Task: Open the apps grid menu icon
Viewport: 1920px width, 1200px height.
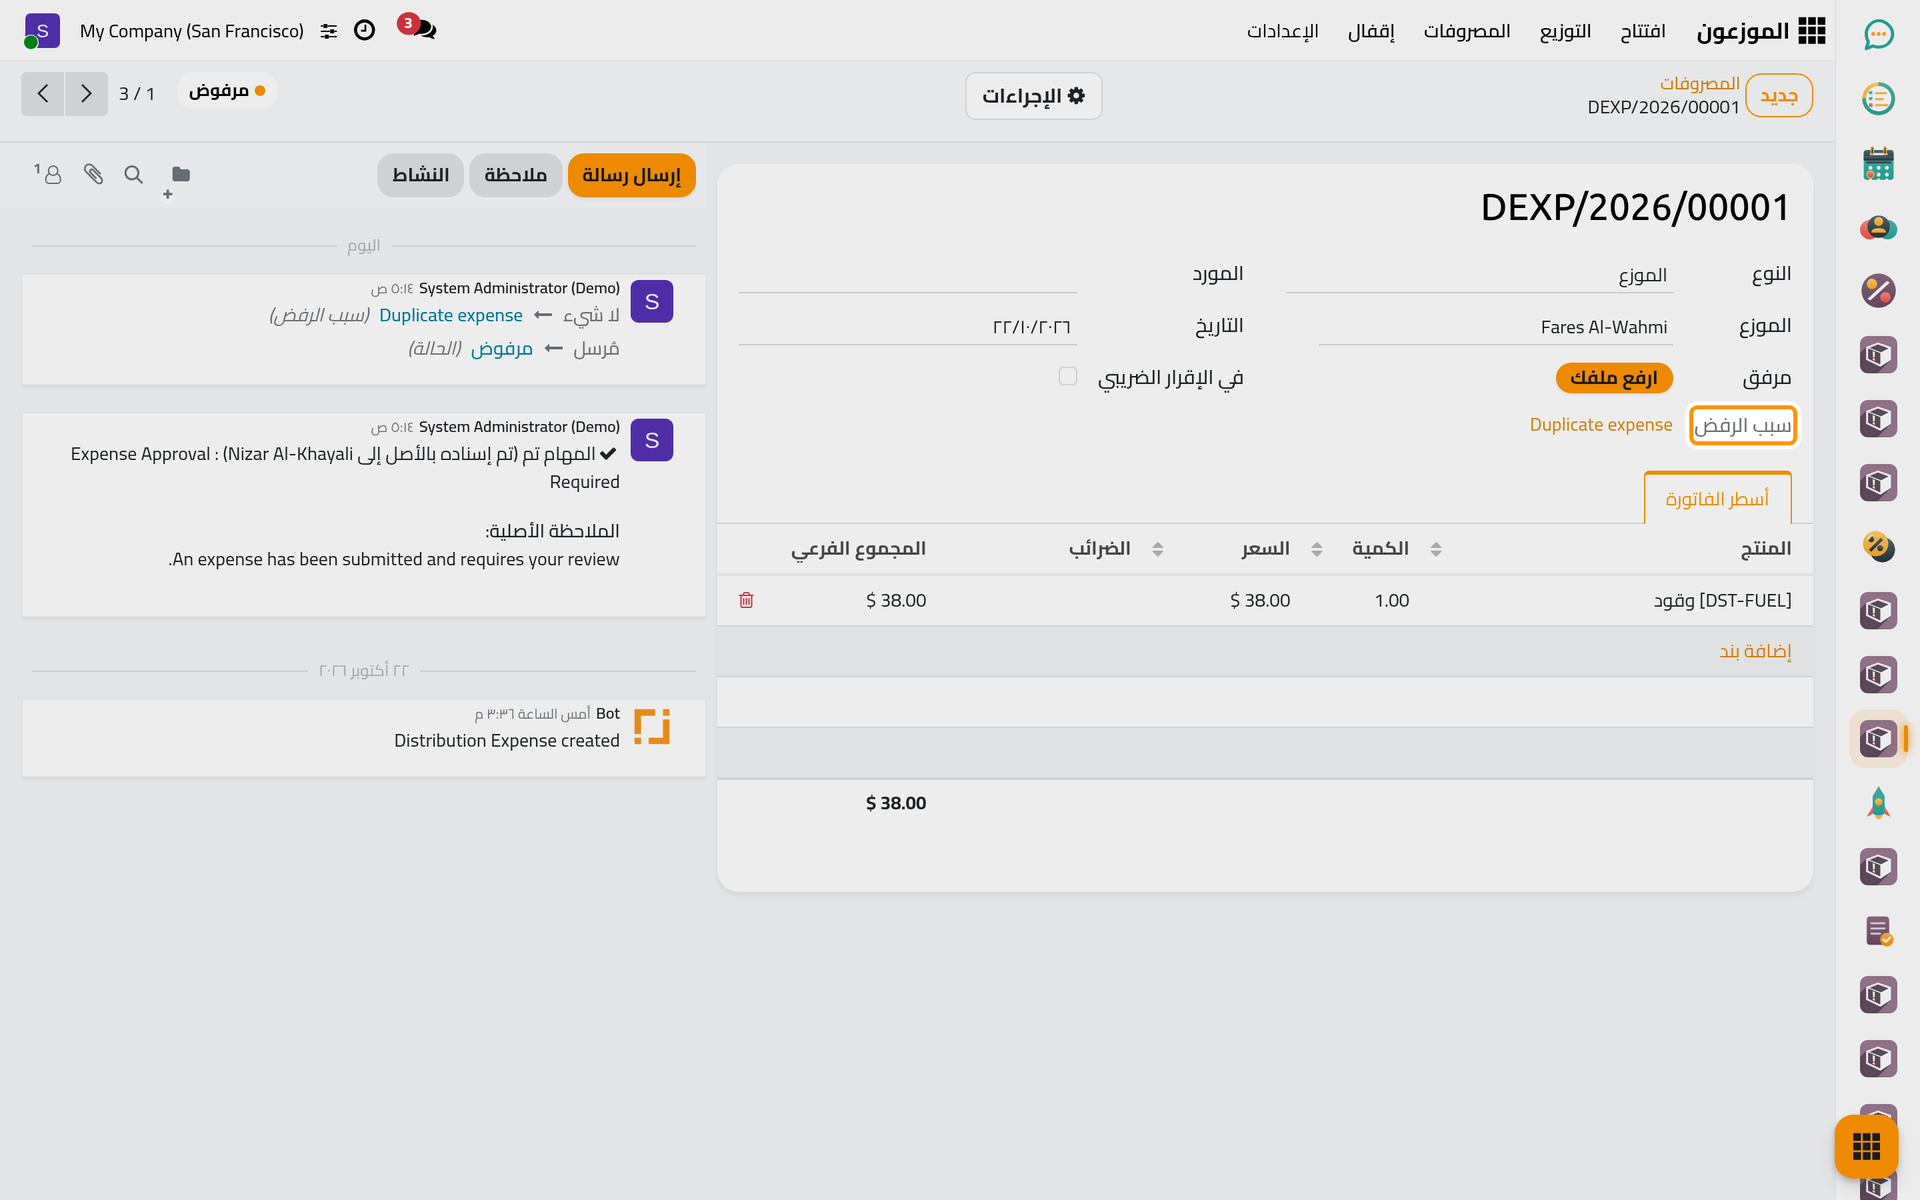Action: pyautogui.click(x=1811, y=31)
